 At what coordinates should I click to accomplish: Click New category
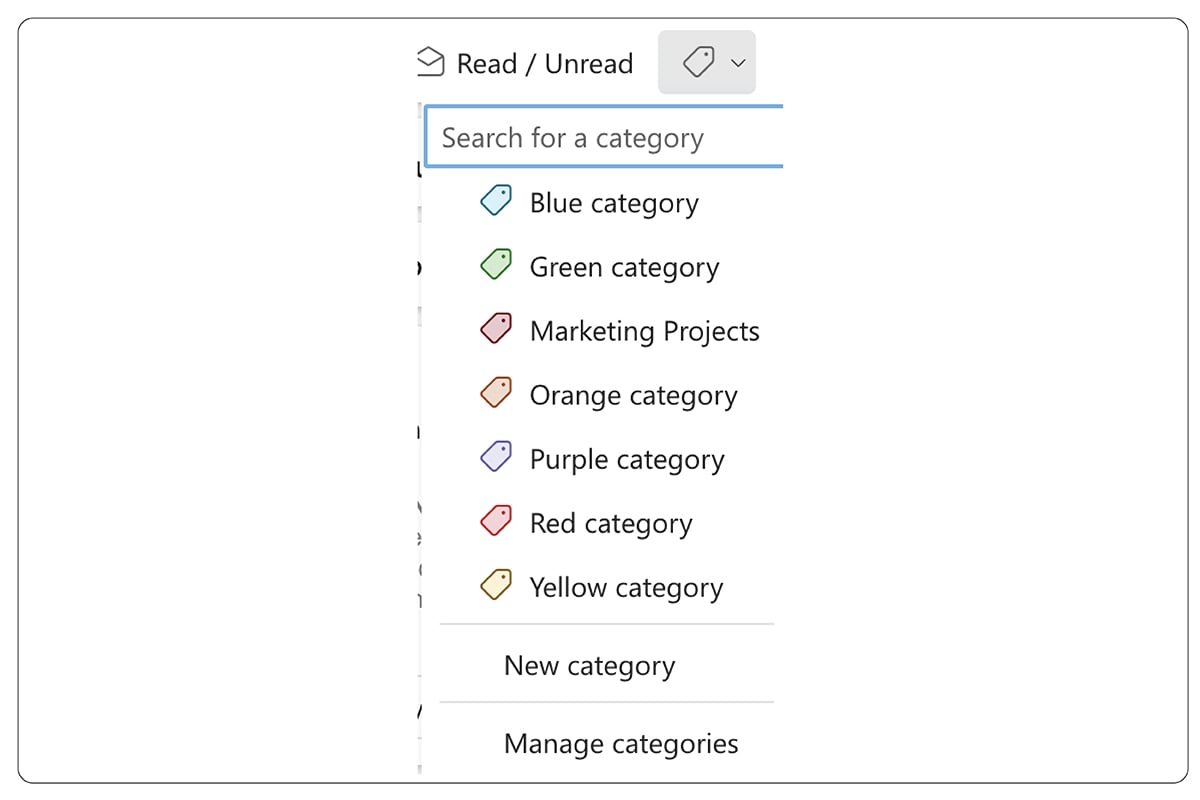click(589, 665)
